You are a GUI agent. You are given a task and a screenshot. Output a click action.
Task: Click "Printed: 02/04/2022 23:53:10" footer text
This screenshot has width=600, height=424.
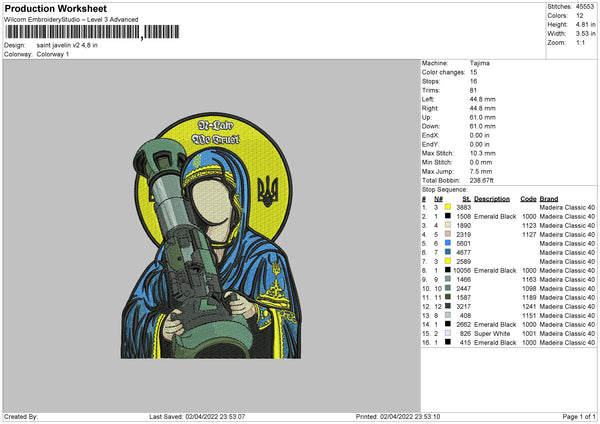398,417
